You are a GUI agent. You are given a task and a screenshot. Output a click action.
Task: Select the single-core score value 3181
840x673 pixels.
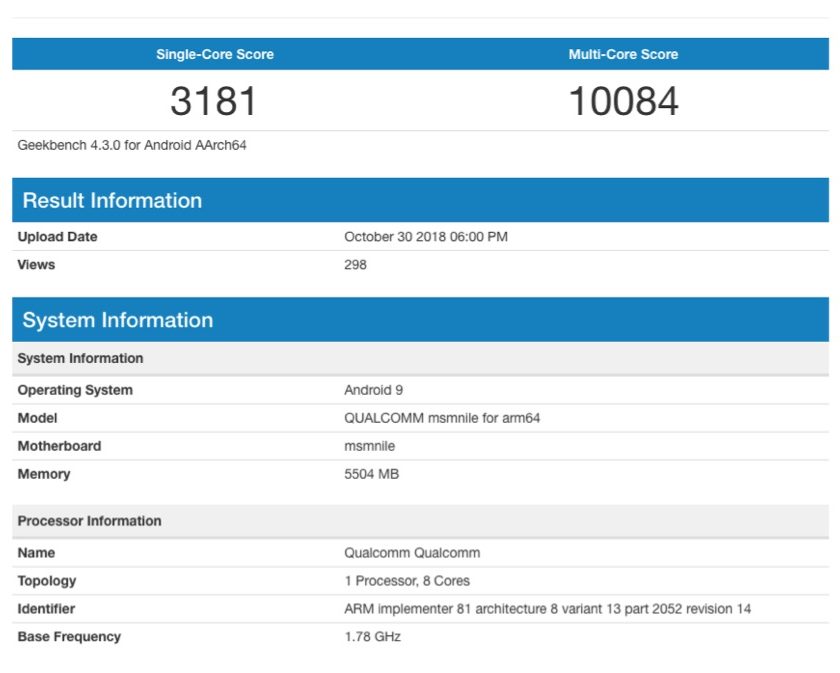[214, 101]
